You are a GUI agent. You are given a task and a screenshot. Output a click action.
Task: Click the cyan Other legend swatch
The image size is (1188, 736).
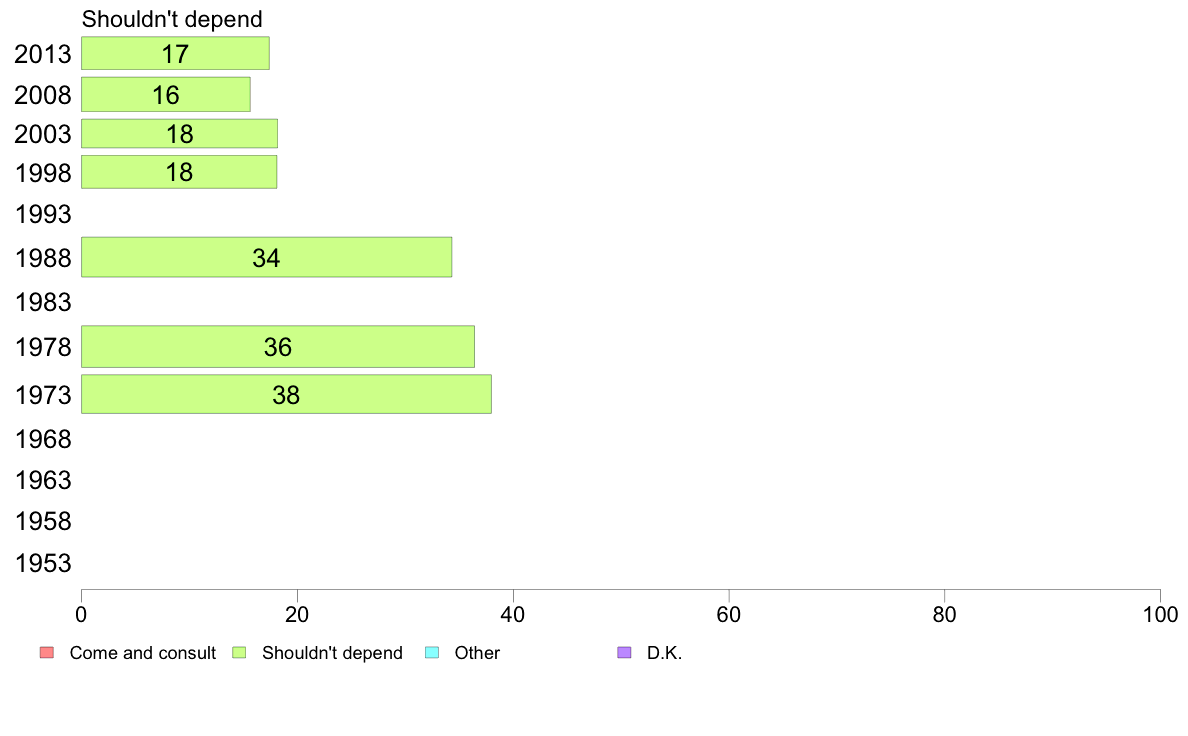(432, 653)
